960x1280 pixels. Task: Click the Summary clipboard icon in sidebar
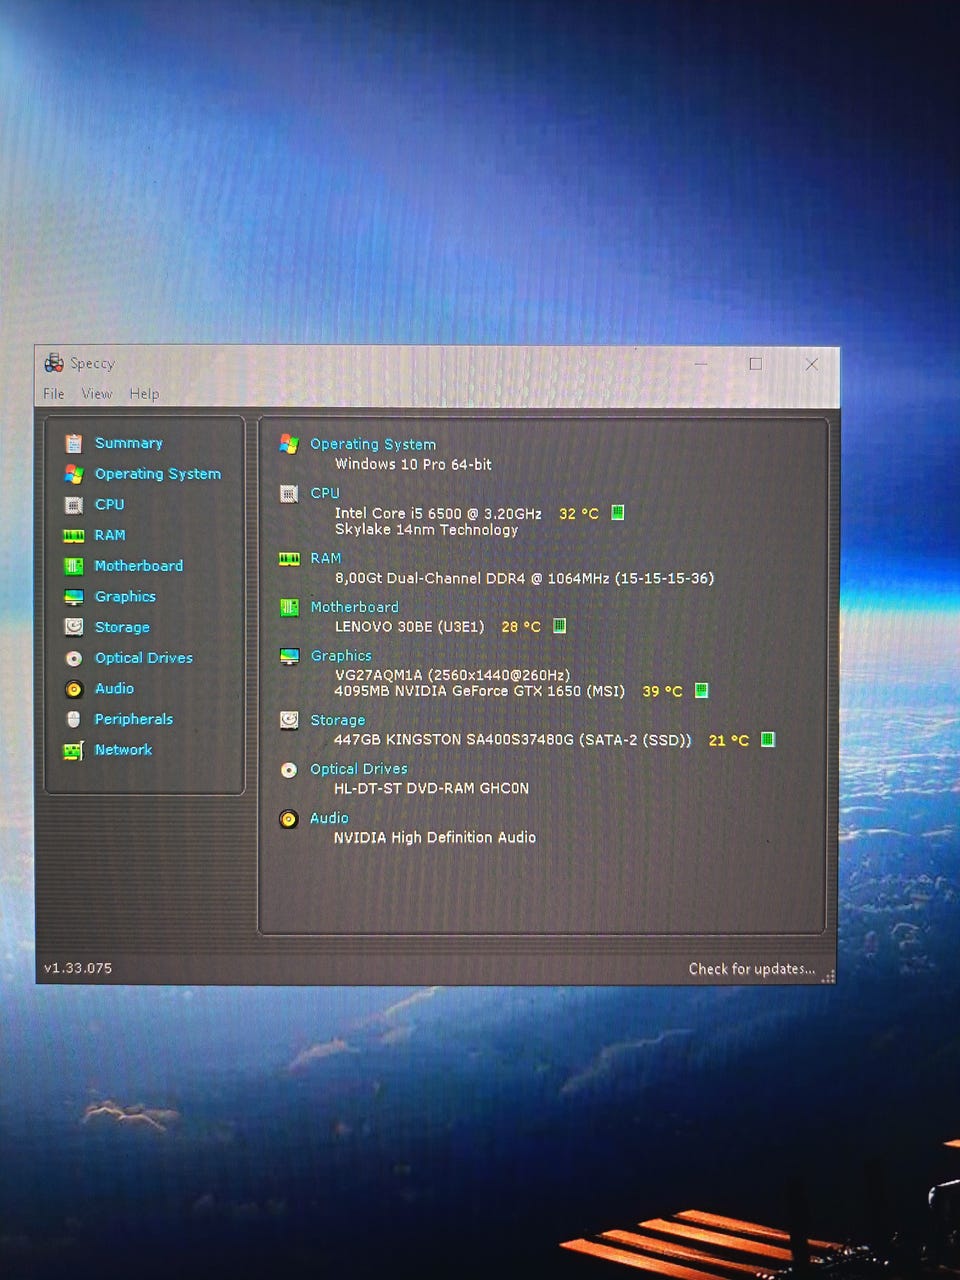click(x=74, y=443)
